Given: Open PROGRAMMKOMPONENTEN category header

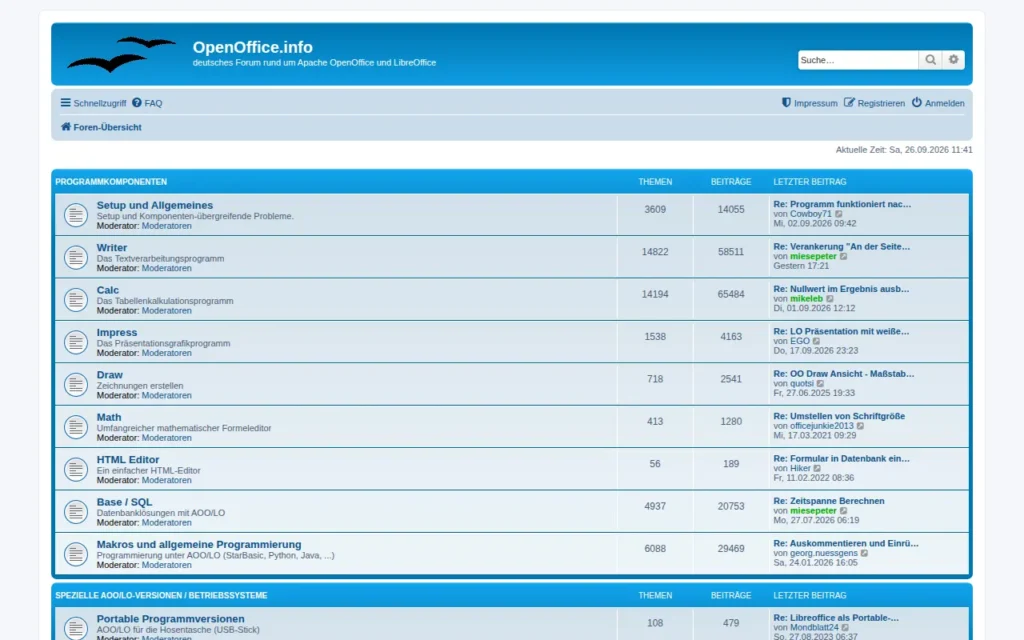Looking at the screenshot, I should pyautogui.click(x=111, y=182).
